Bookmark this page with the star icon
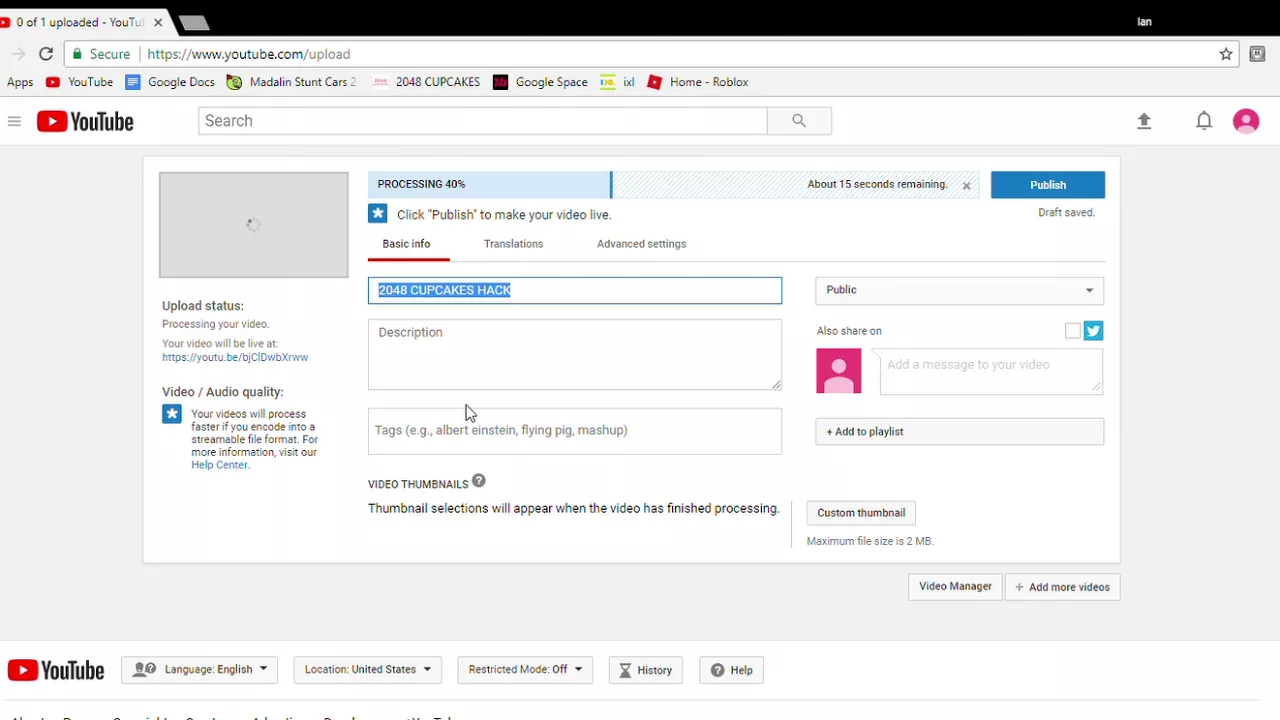The image size is (1280, 720). pos(1226,54)
